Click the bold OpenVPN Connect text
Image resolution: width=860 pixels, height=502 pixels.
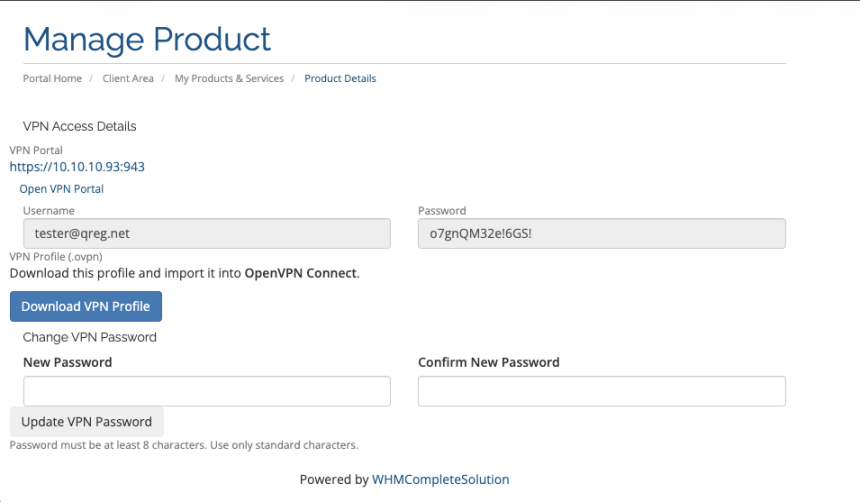[300, 272]
